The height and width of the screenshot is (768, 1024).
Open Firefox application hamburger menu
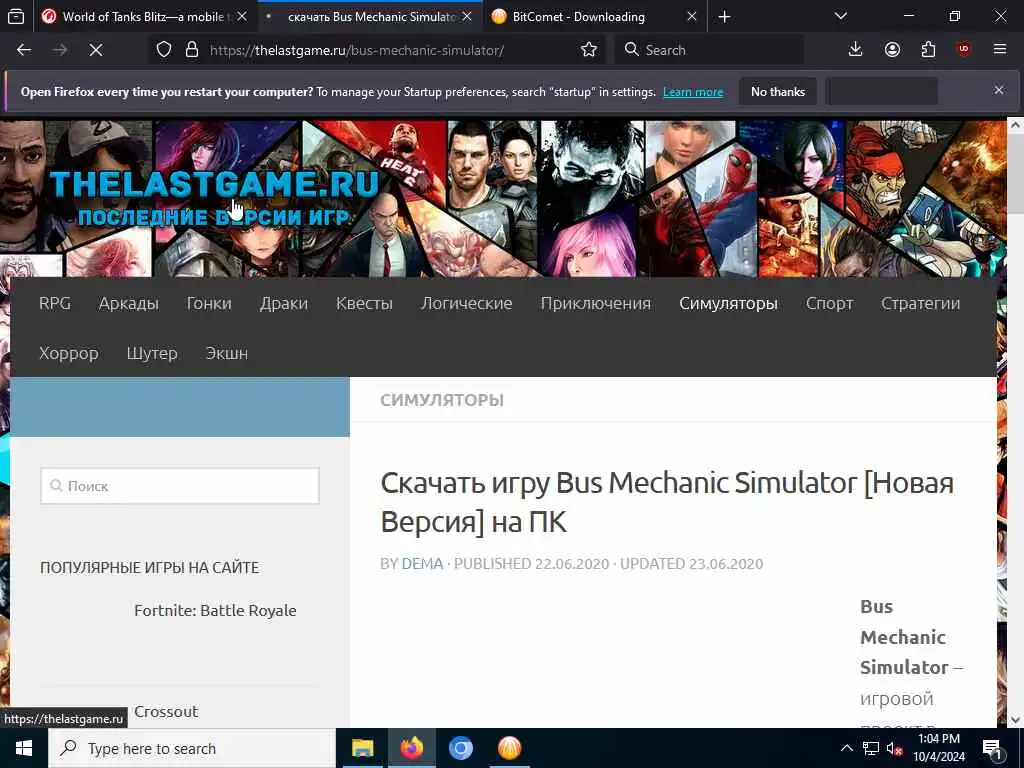1000,50
